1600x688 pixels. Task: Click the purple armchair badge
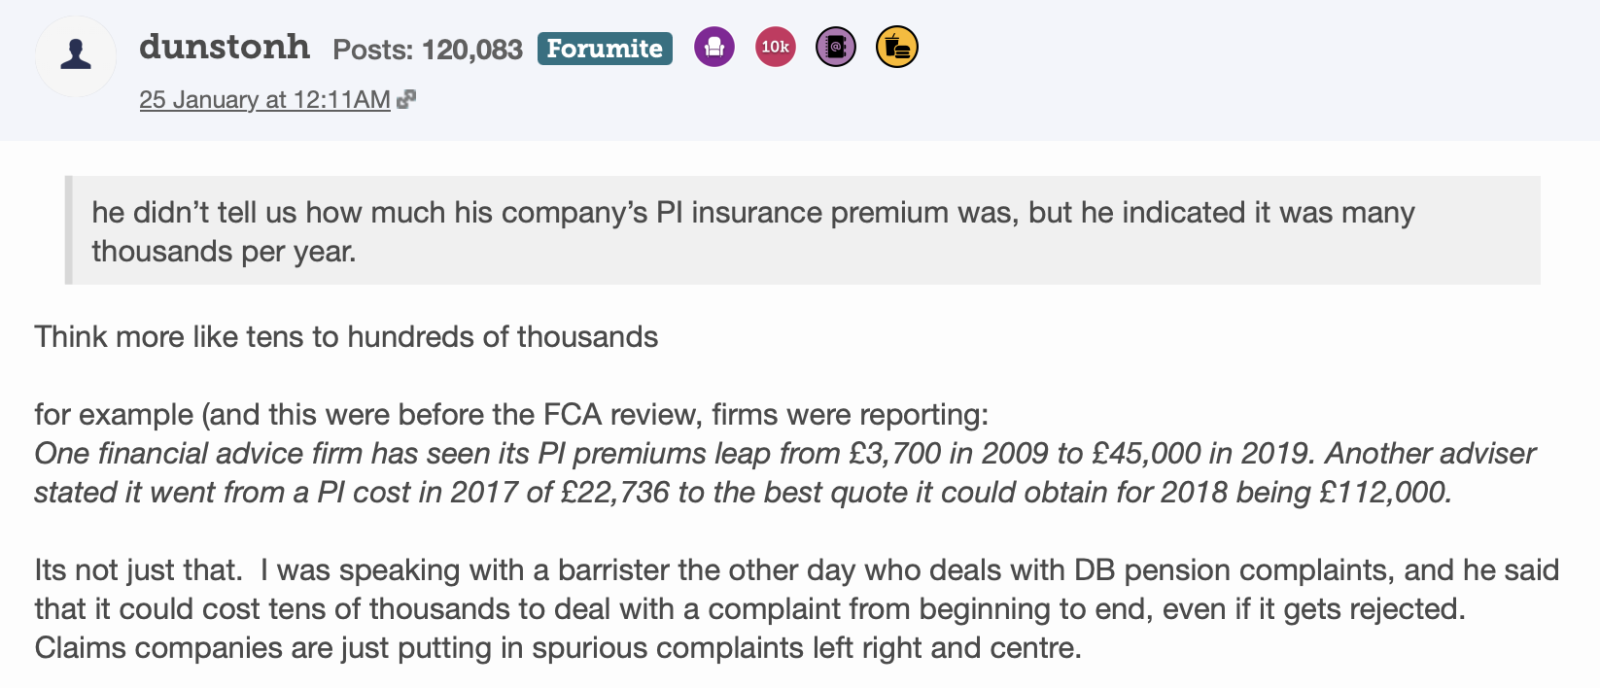714,47
